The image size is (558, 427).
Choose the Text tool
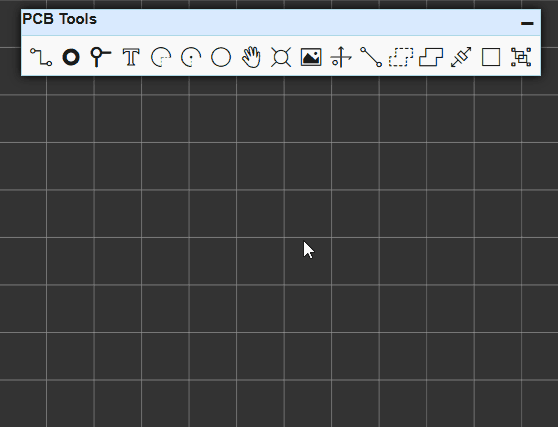(131, 57)
